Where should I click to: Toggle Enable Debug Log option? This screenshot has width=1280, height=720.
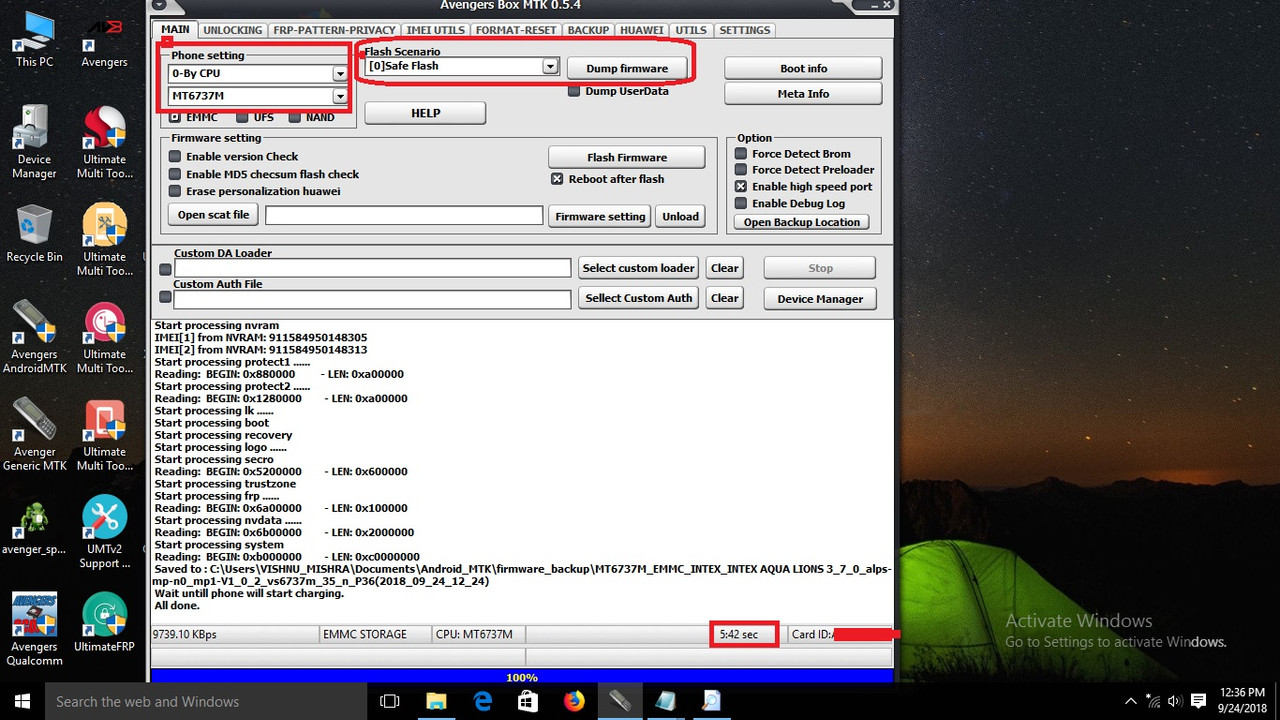741,203
